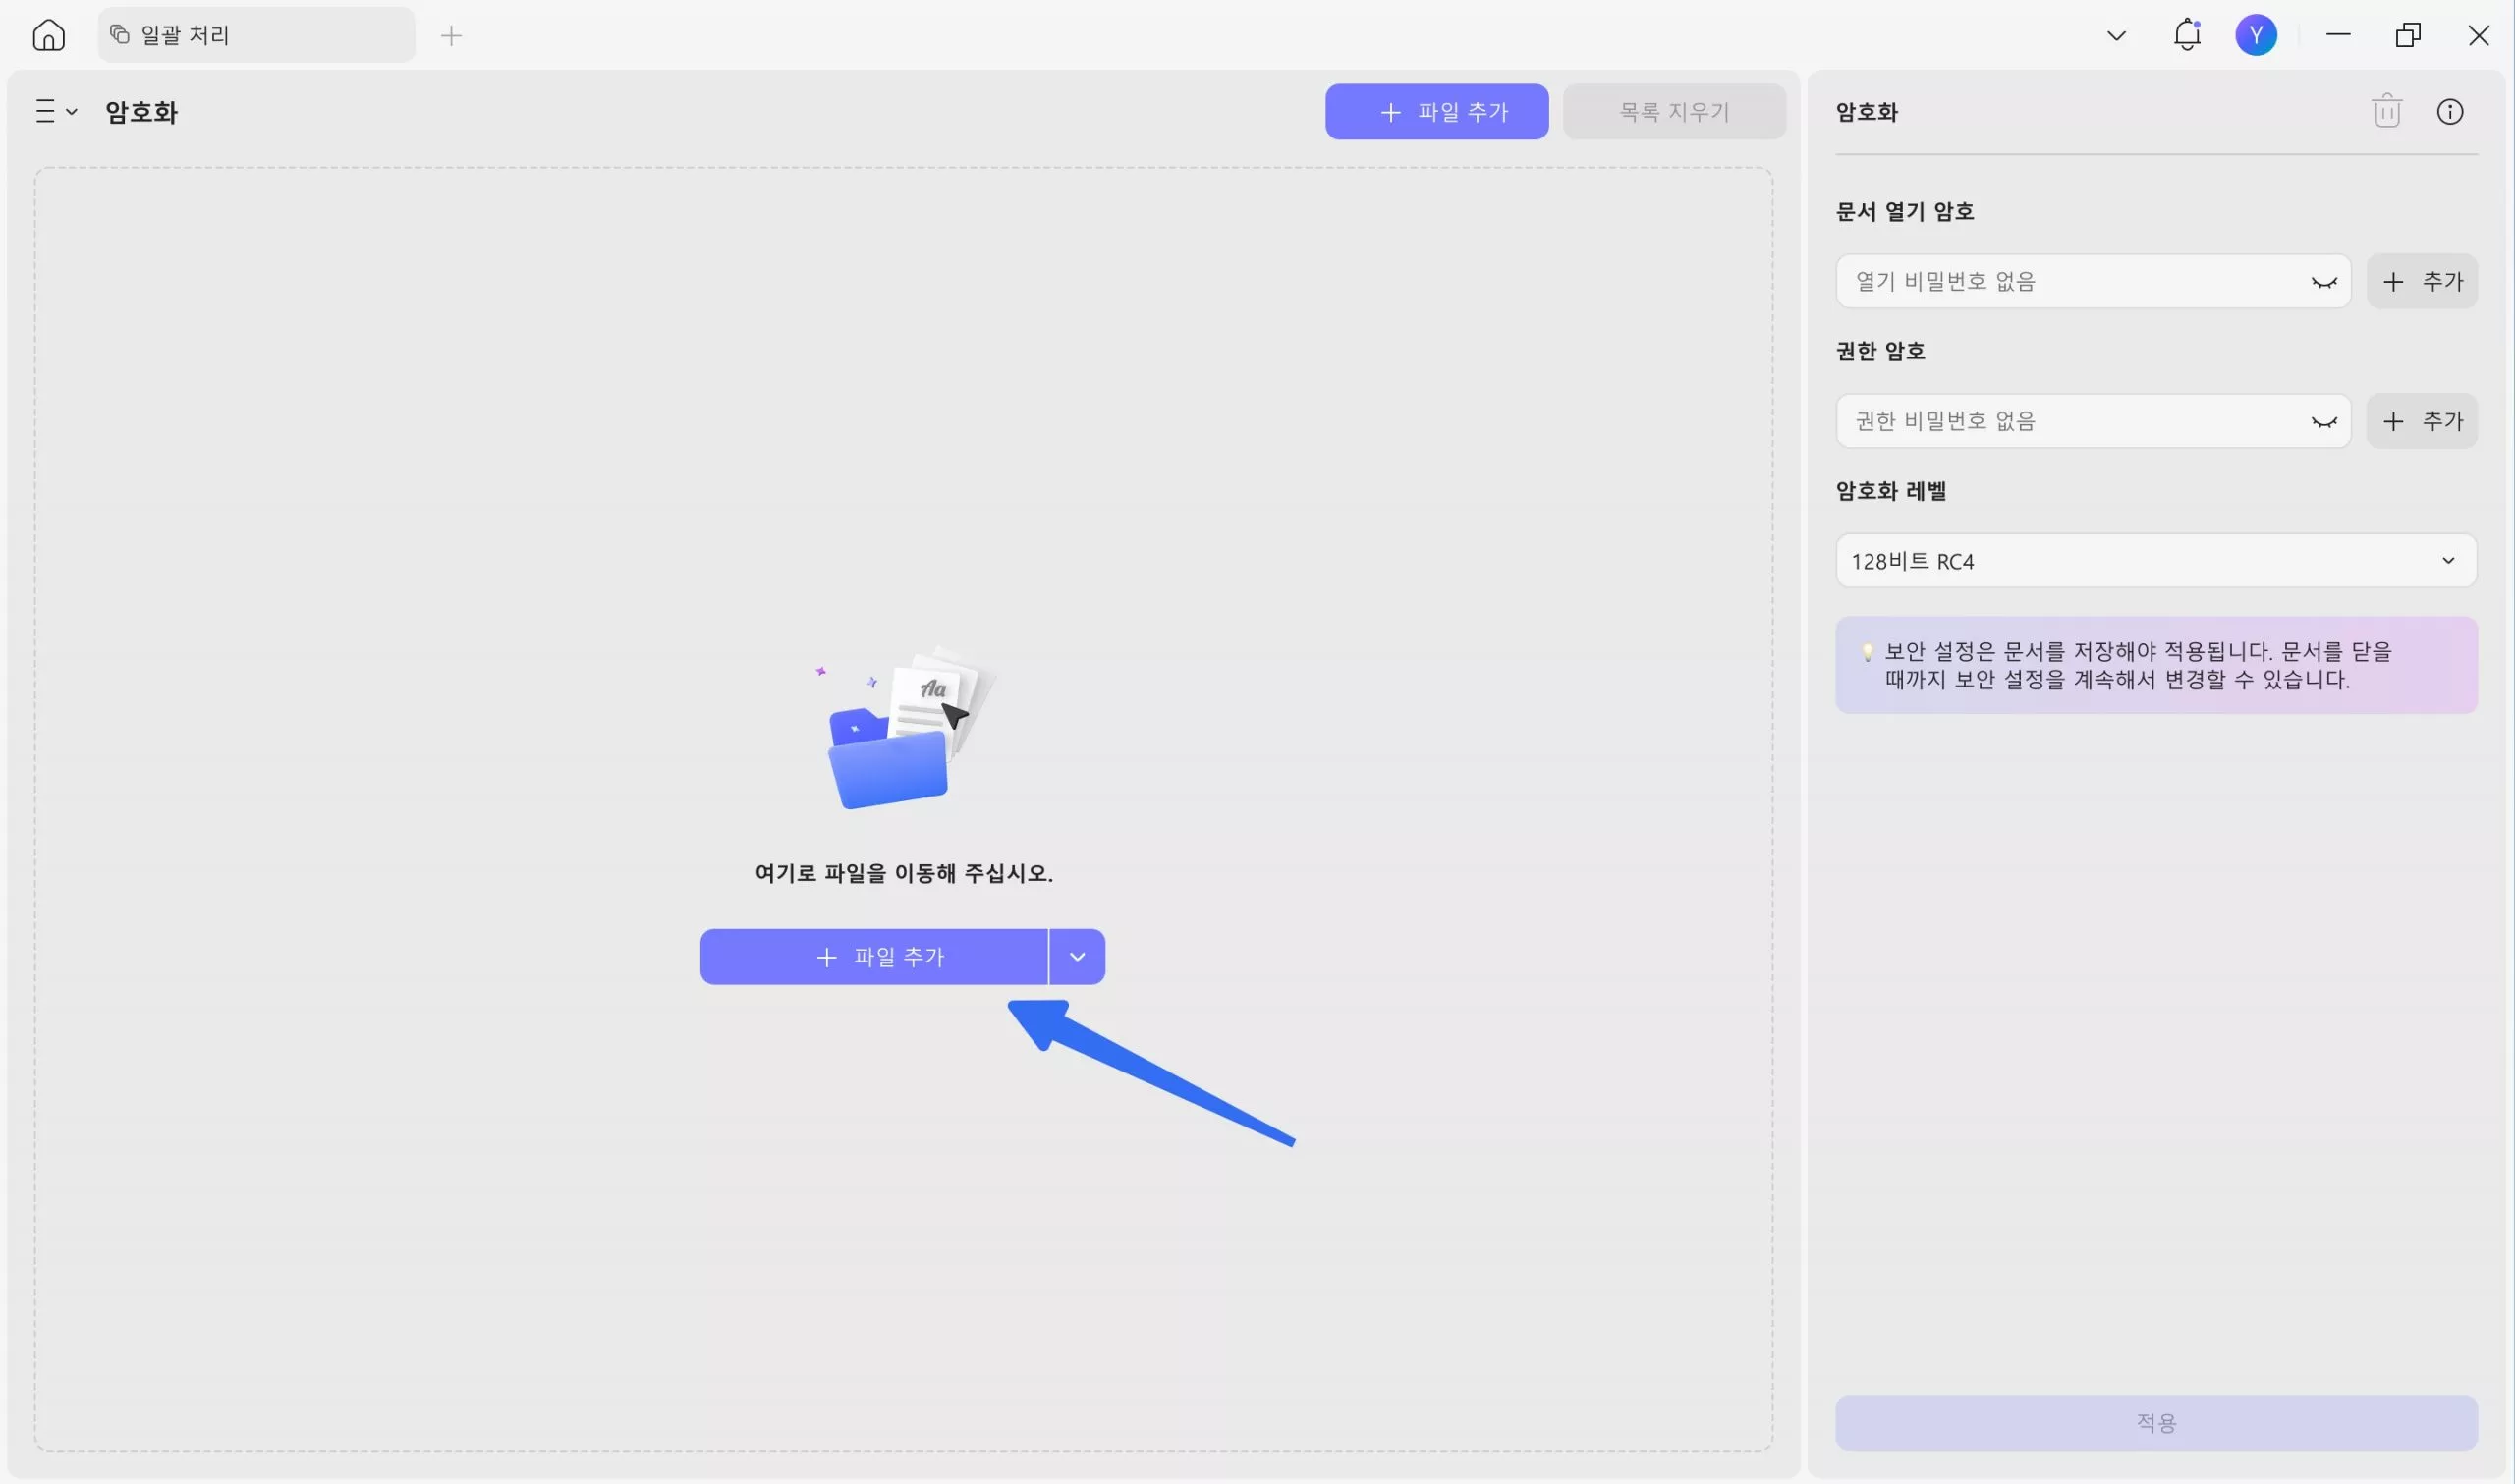Viewport: 2515px width, 1484px height.
Task: Expand the title bar chevron dropdown
Action: click(x=2116, y=36)
